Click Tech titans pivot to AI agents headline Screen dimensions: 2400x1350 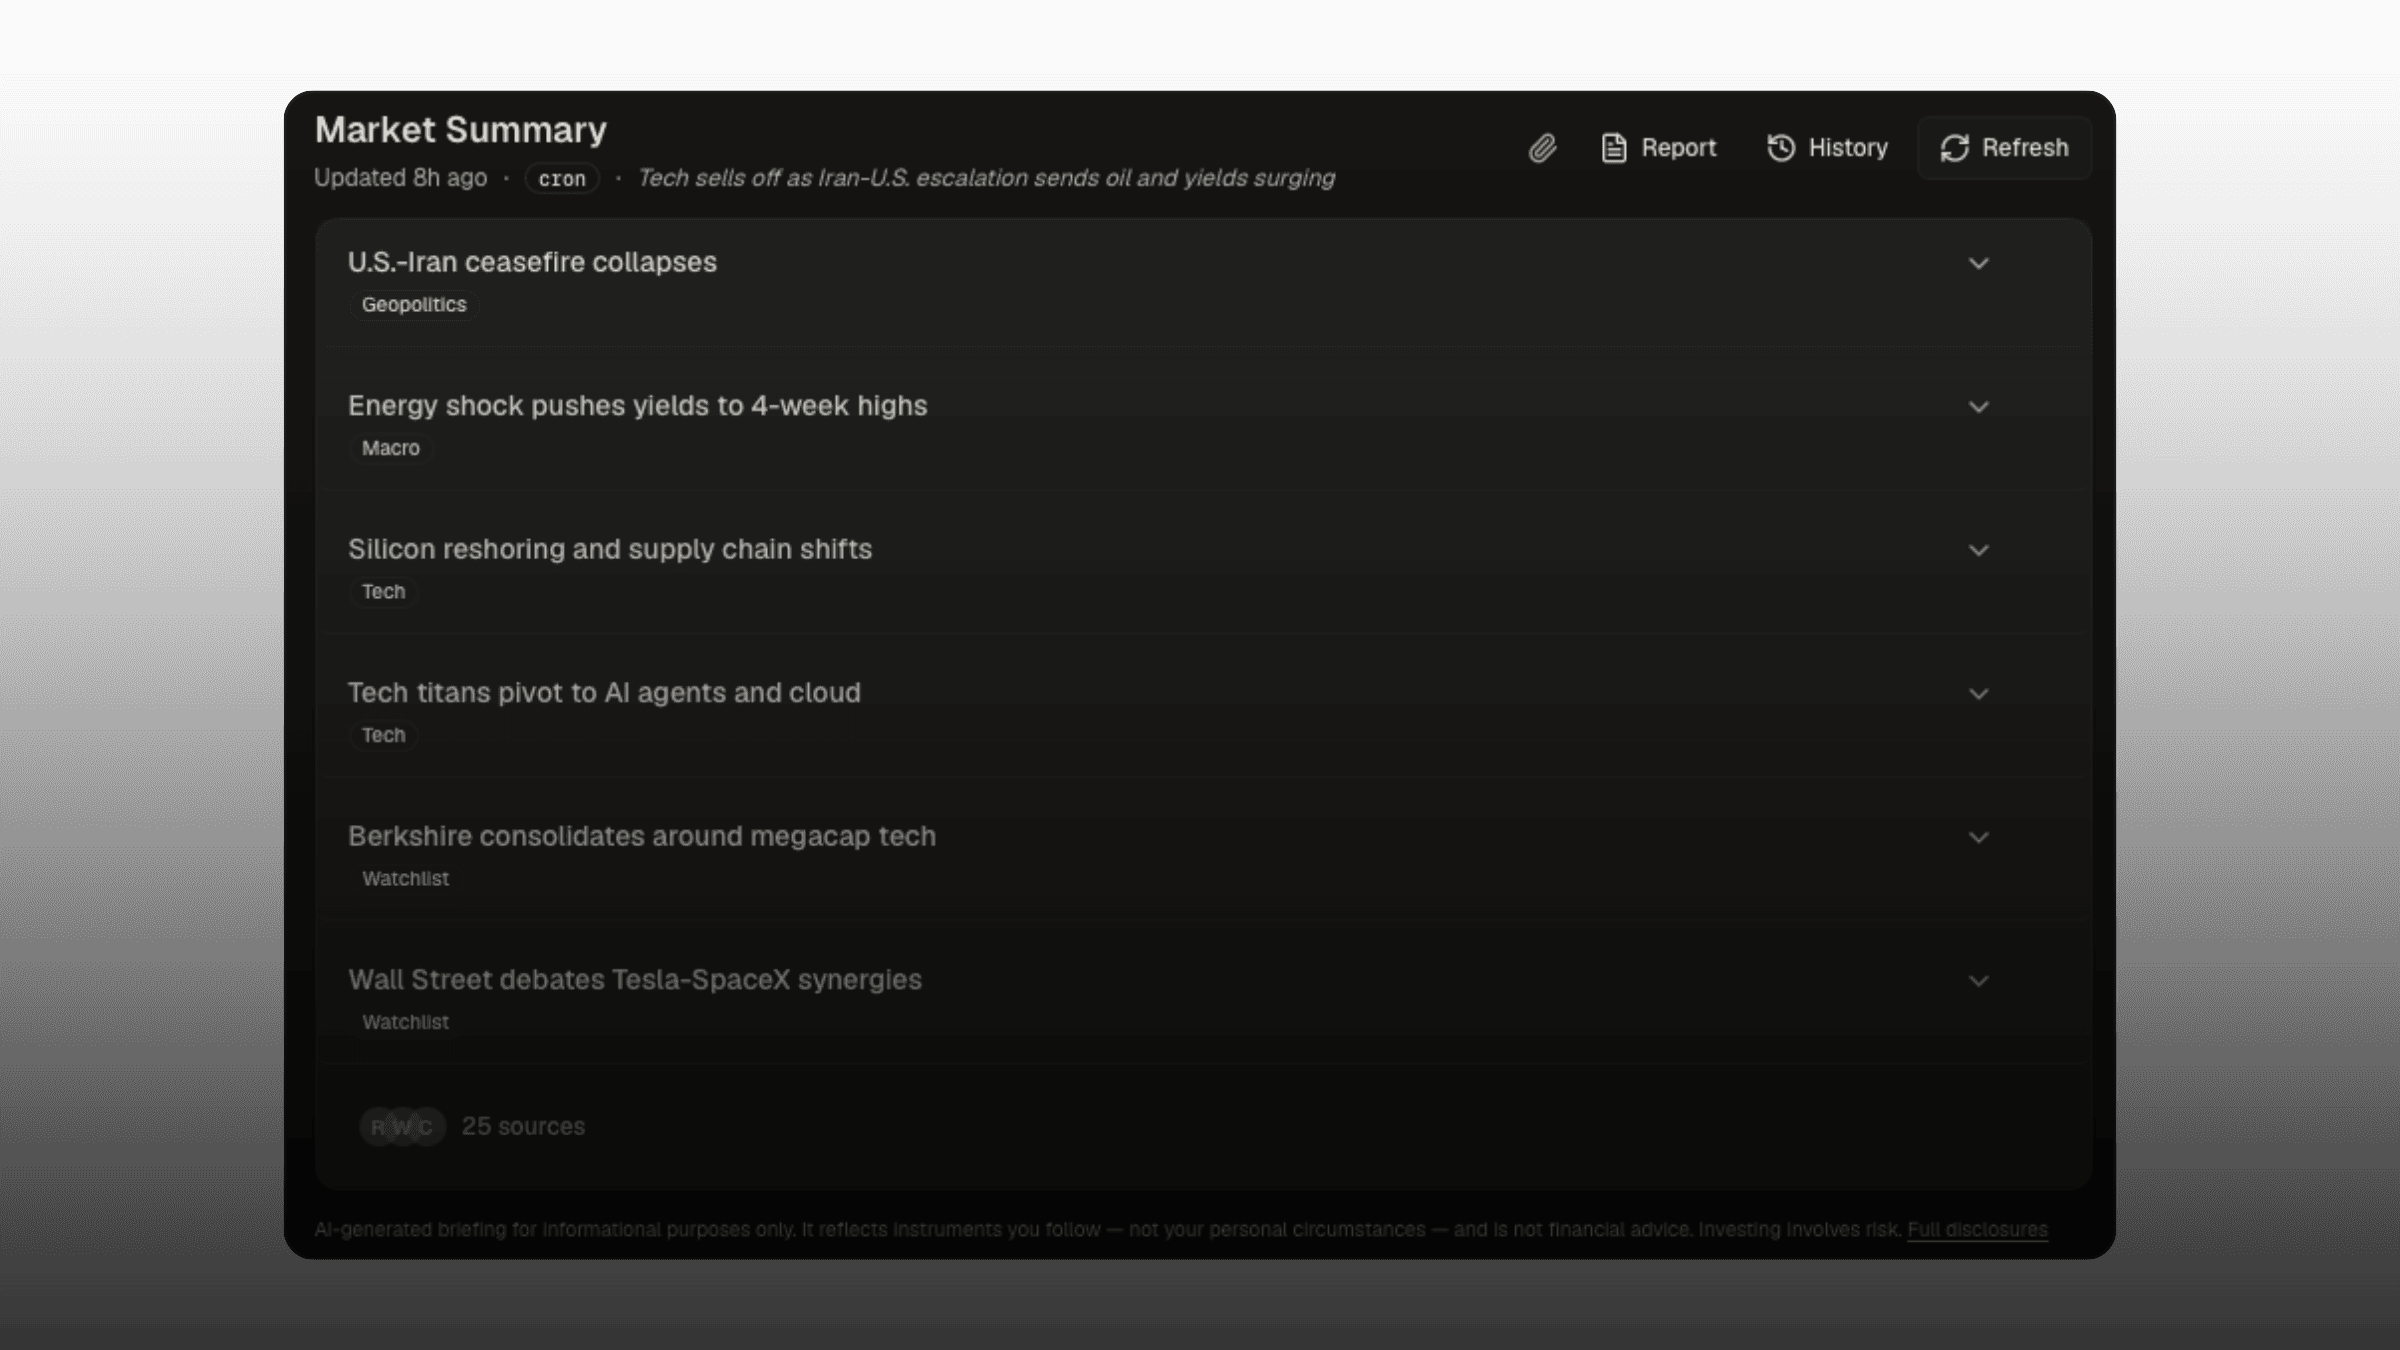point(604,693)
